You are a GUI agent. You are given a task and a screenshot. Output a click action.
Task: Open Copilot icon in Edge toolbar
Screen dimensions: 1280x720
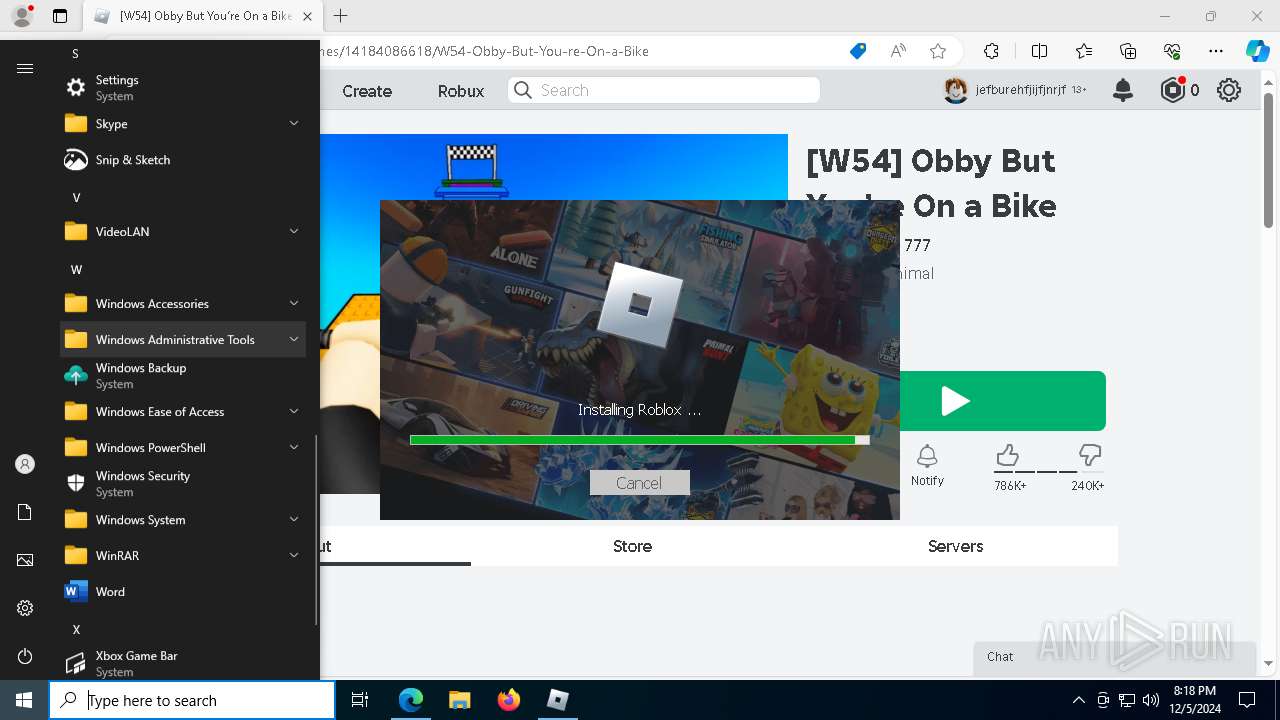(x=1257, y=51)
